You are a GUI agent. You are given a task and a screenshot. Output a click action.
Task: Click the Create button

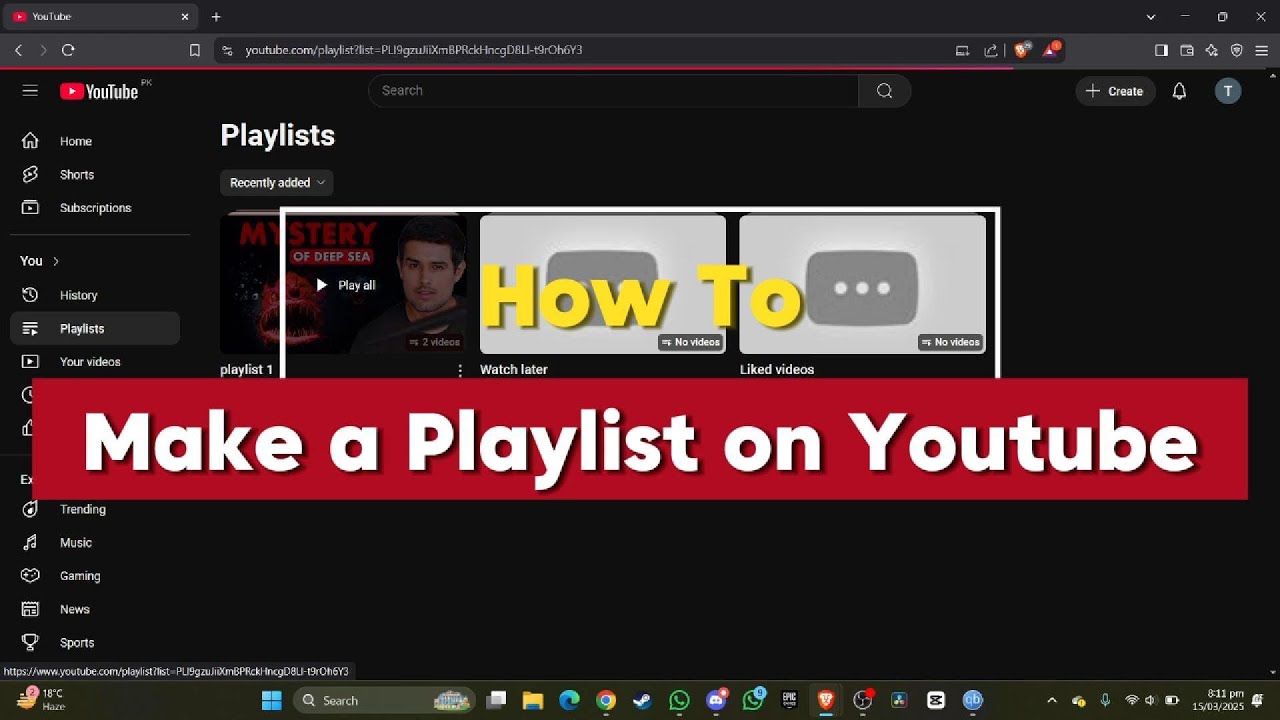tap(1116, 91)
